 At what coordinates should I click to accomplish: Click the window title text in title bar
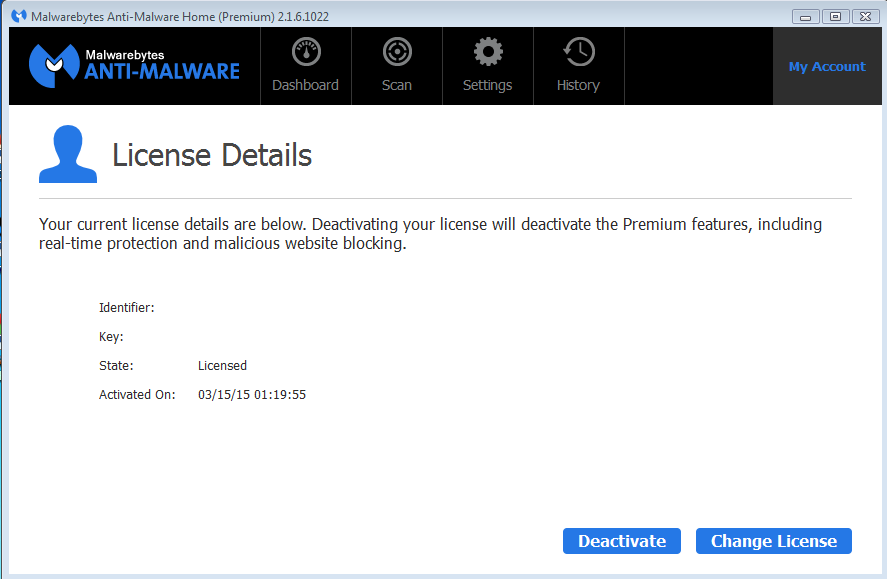pos(180,17)
